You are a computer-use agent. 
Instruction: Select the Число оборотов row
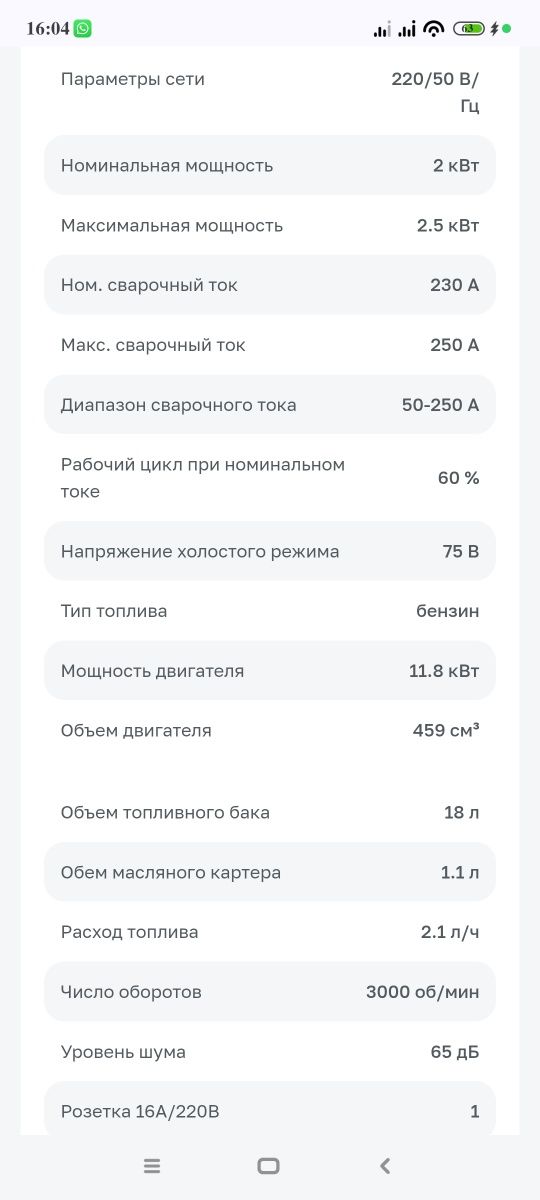(x=270, y=992)
